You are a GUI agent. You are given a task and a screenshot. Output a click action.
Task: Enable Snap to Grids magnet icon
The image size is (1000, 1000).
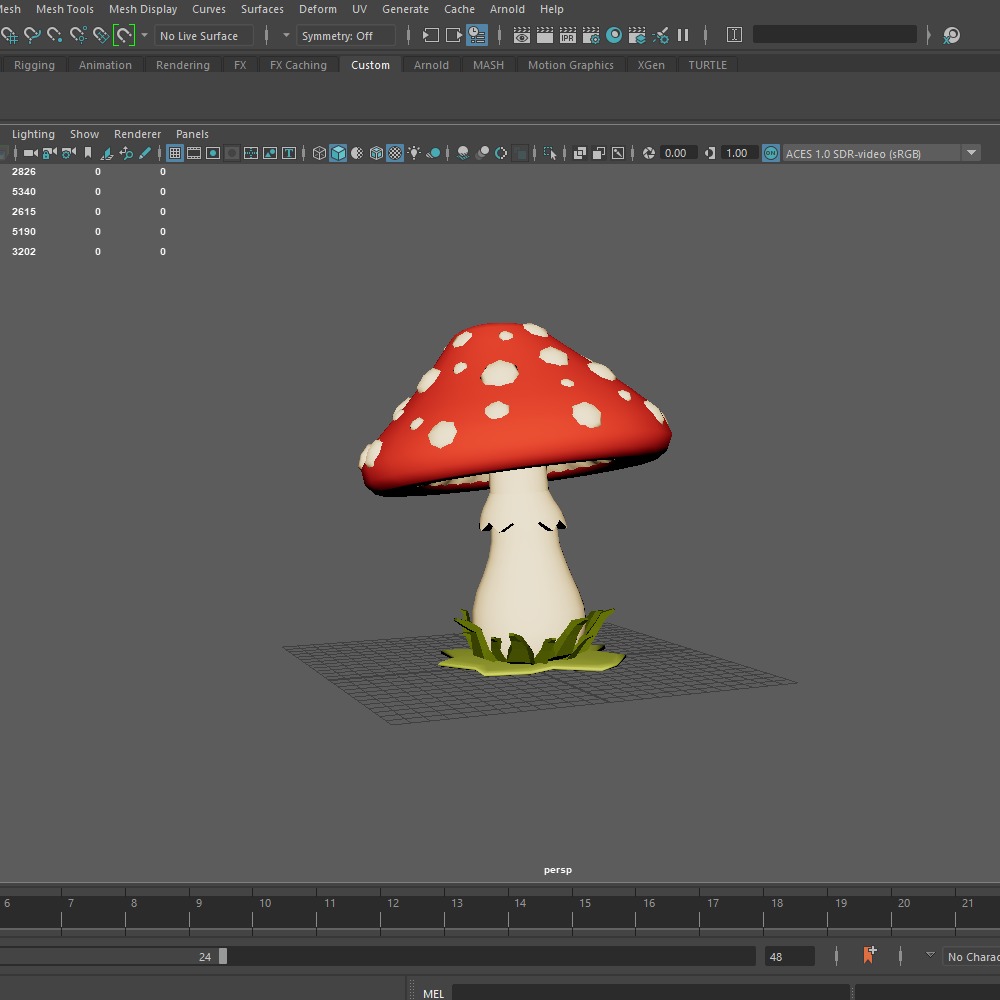pyautogui.click(x=10, y=35)
